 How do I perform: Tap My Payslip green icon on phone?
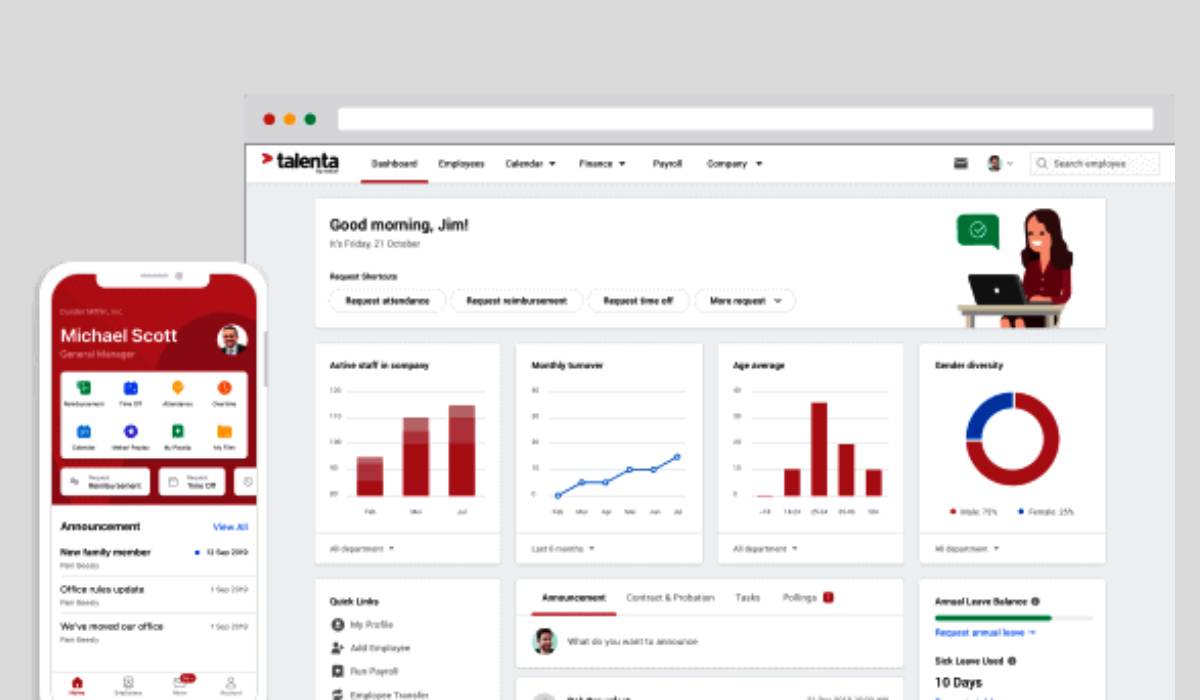coord(177,431)
